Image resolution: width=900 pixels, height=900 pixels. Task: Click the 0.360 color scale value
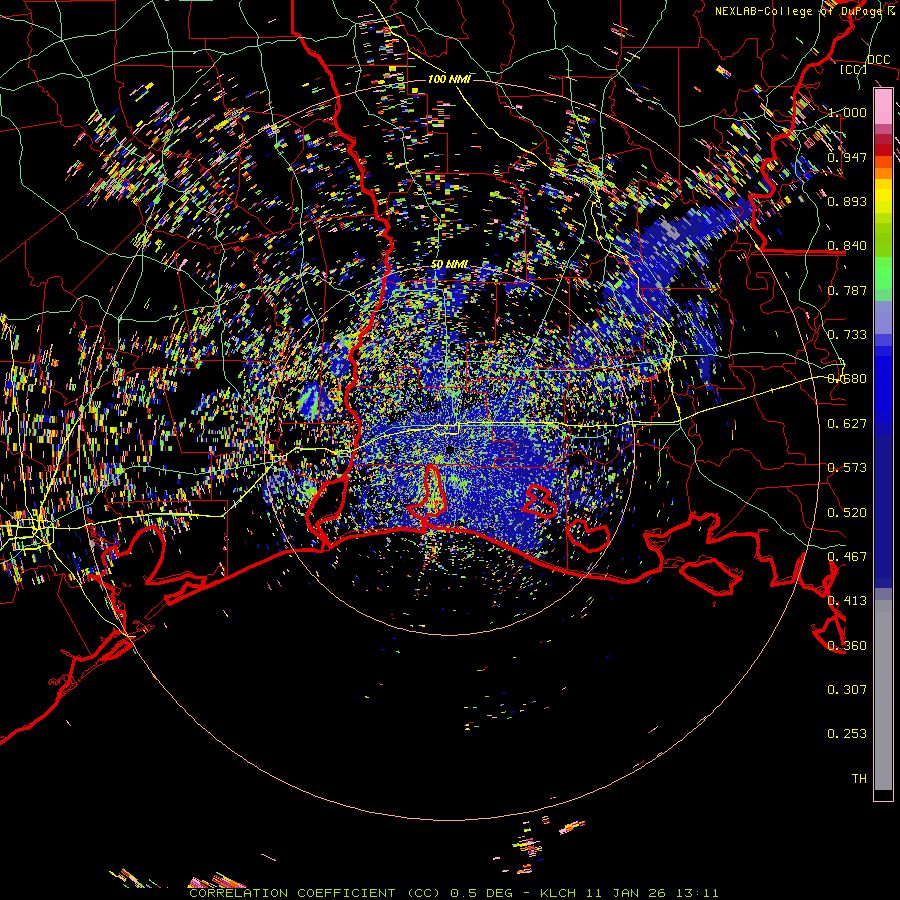point(847,646)
